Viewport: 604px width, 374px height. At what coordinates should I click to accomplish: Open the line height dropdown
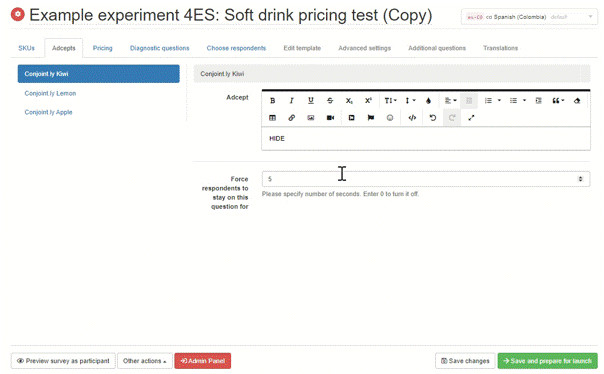pos(410,101)
